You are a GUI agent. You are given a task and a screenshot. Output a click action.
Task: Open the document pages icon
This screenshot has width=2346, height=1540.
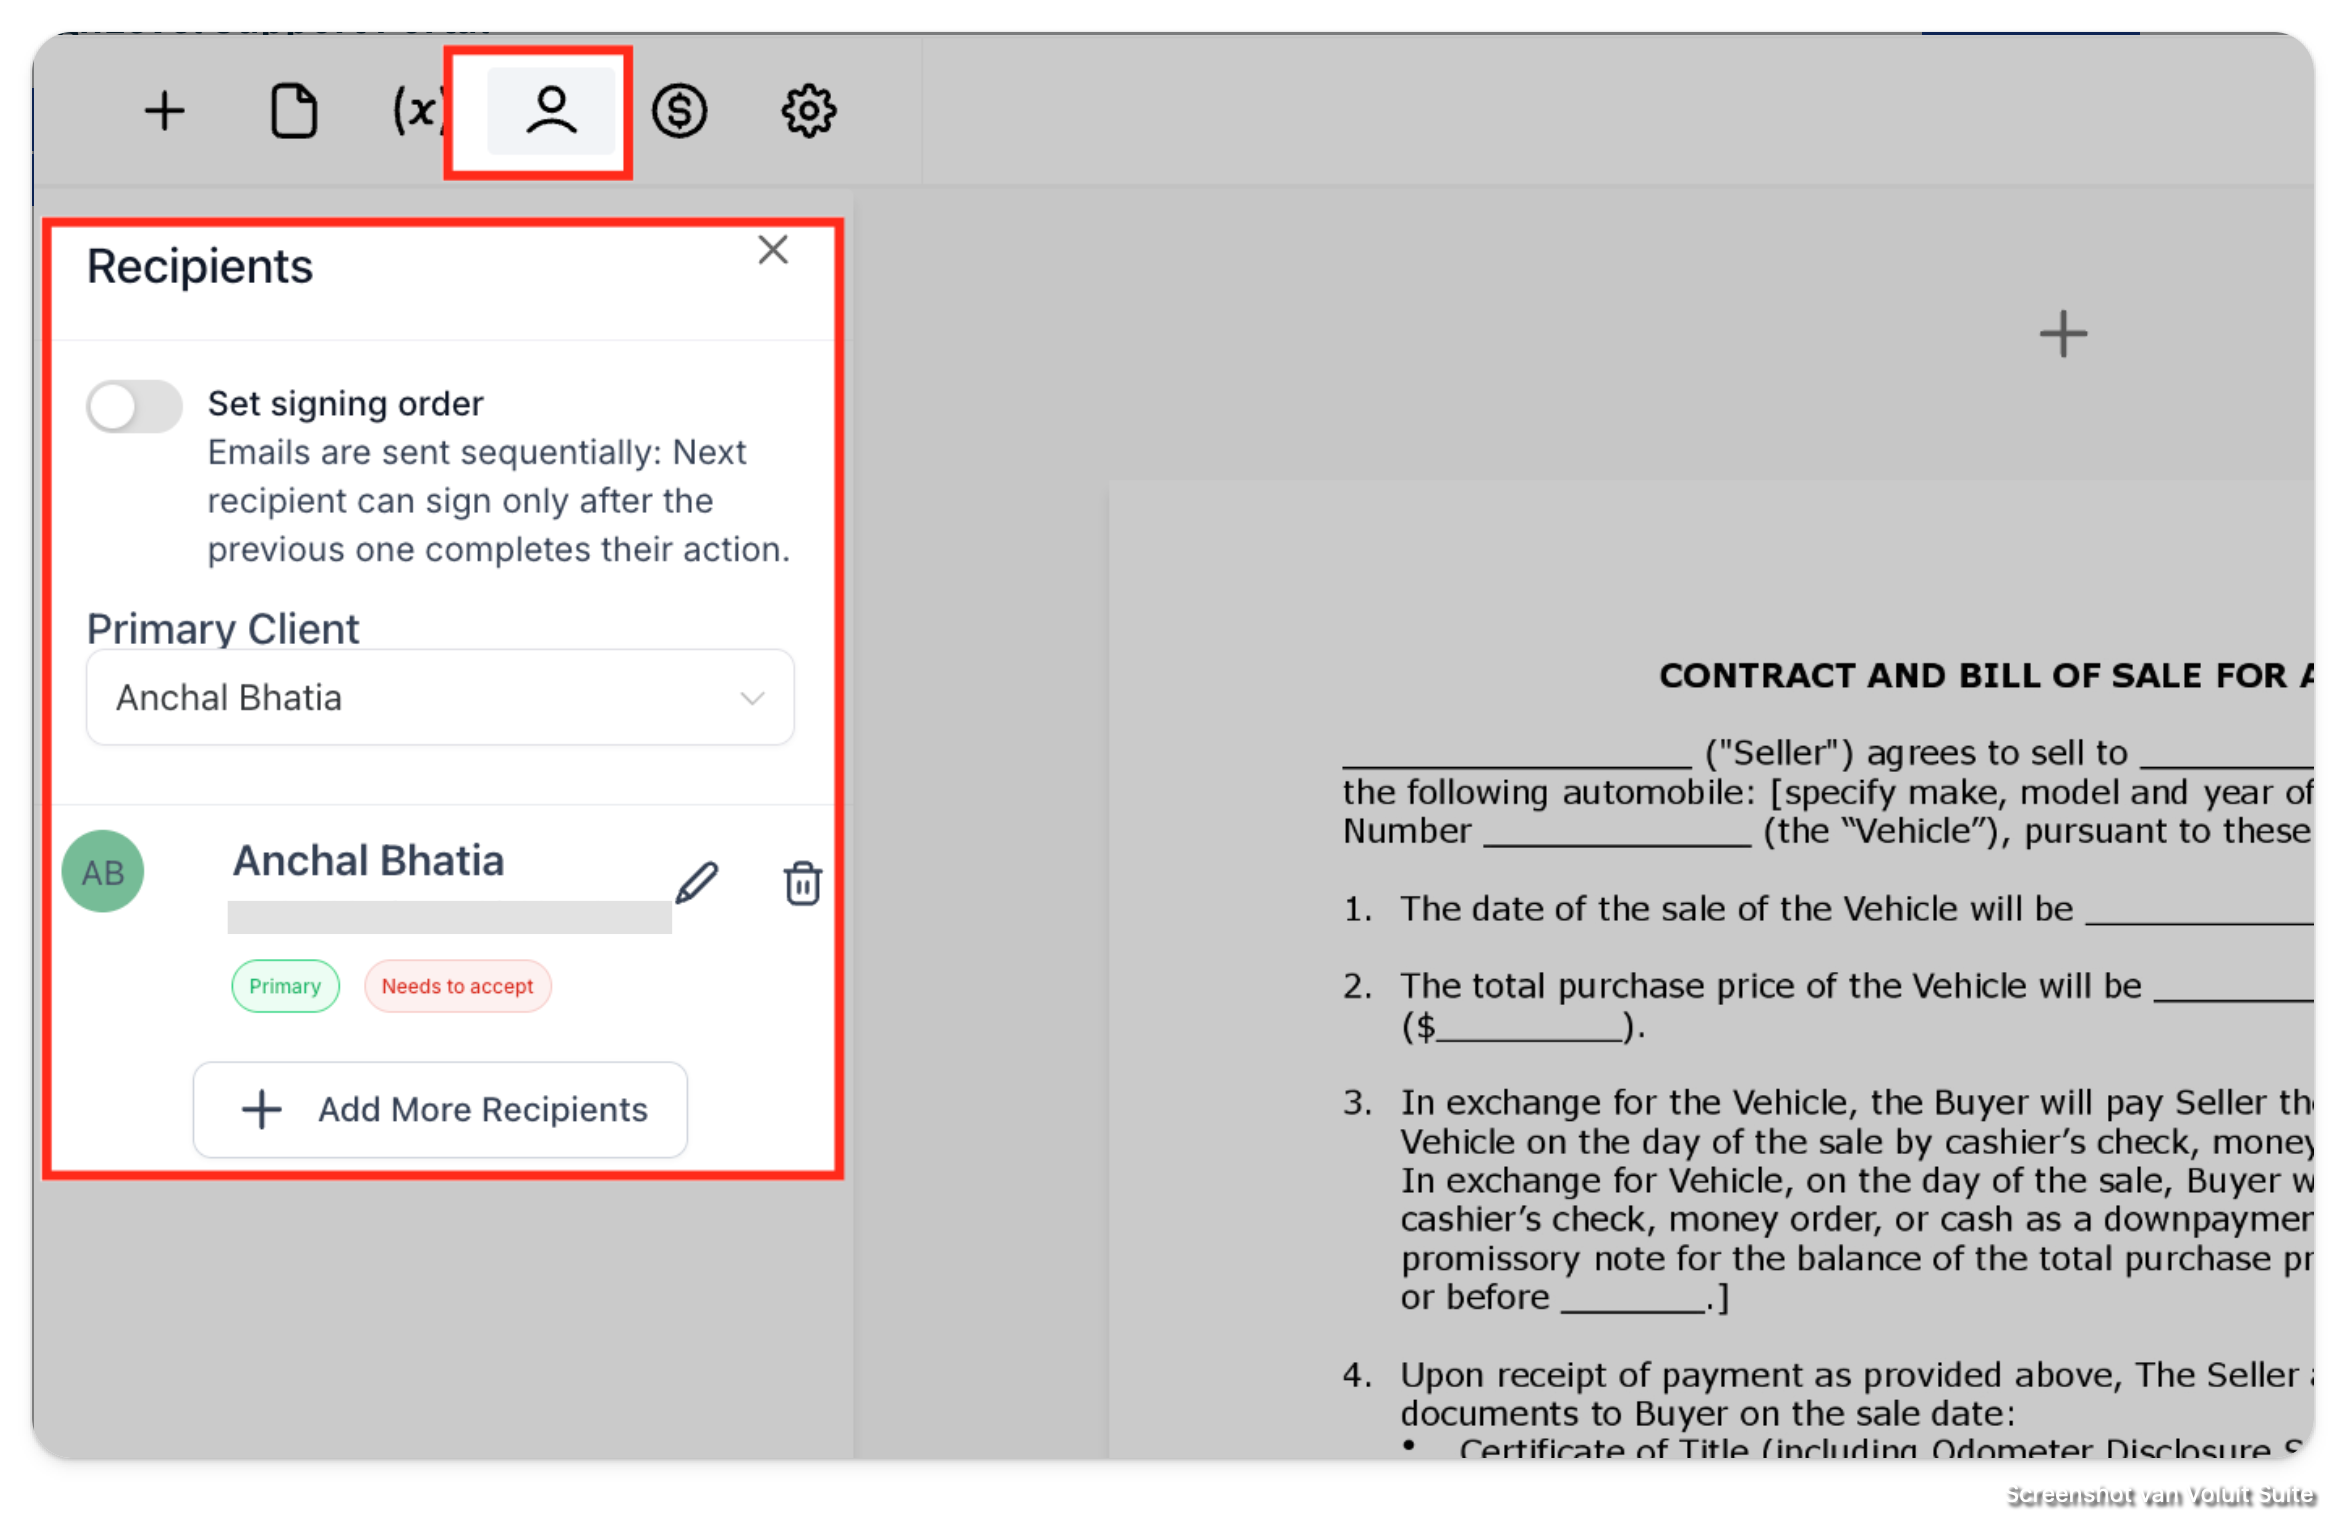(294, 111)
